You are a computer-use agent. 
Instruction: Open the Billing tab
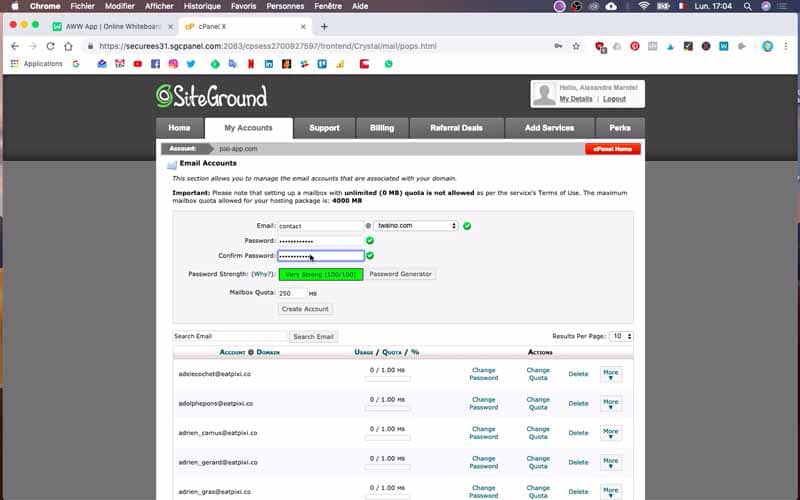pyautogui.click(x=382, y=128)
